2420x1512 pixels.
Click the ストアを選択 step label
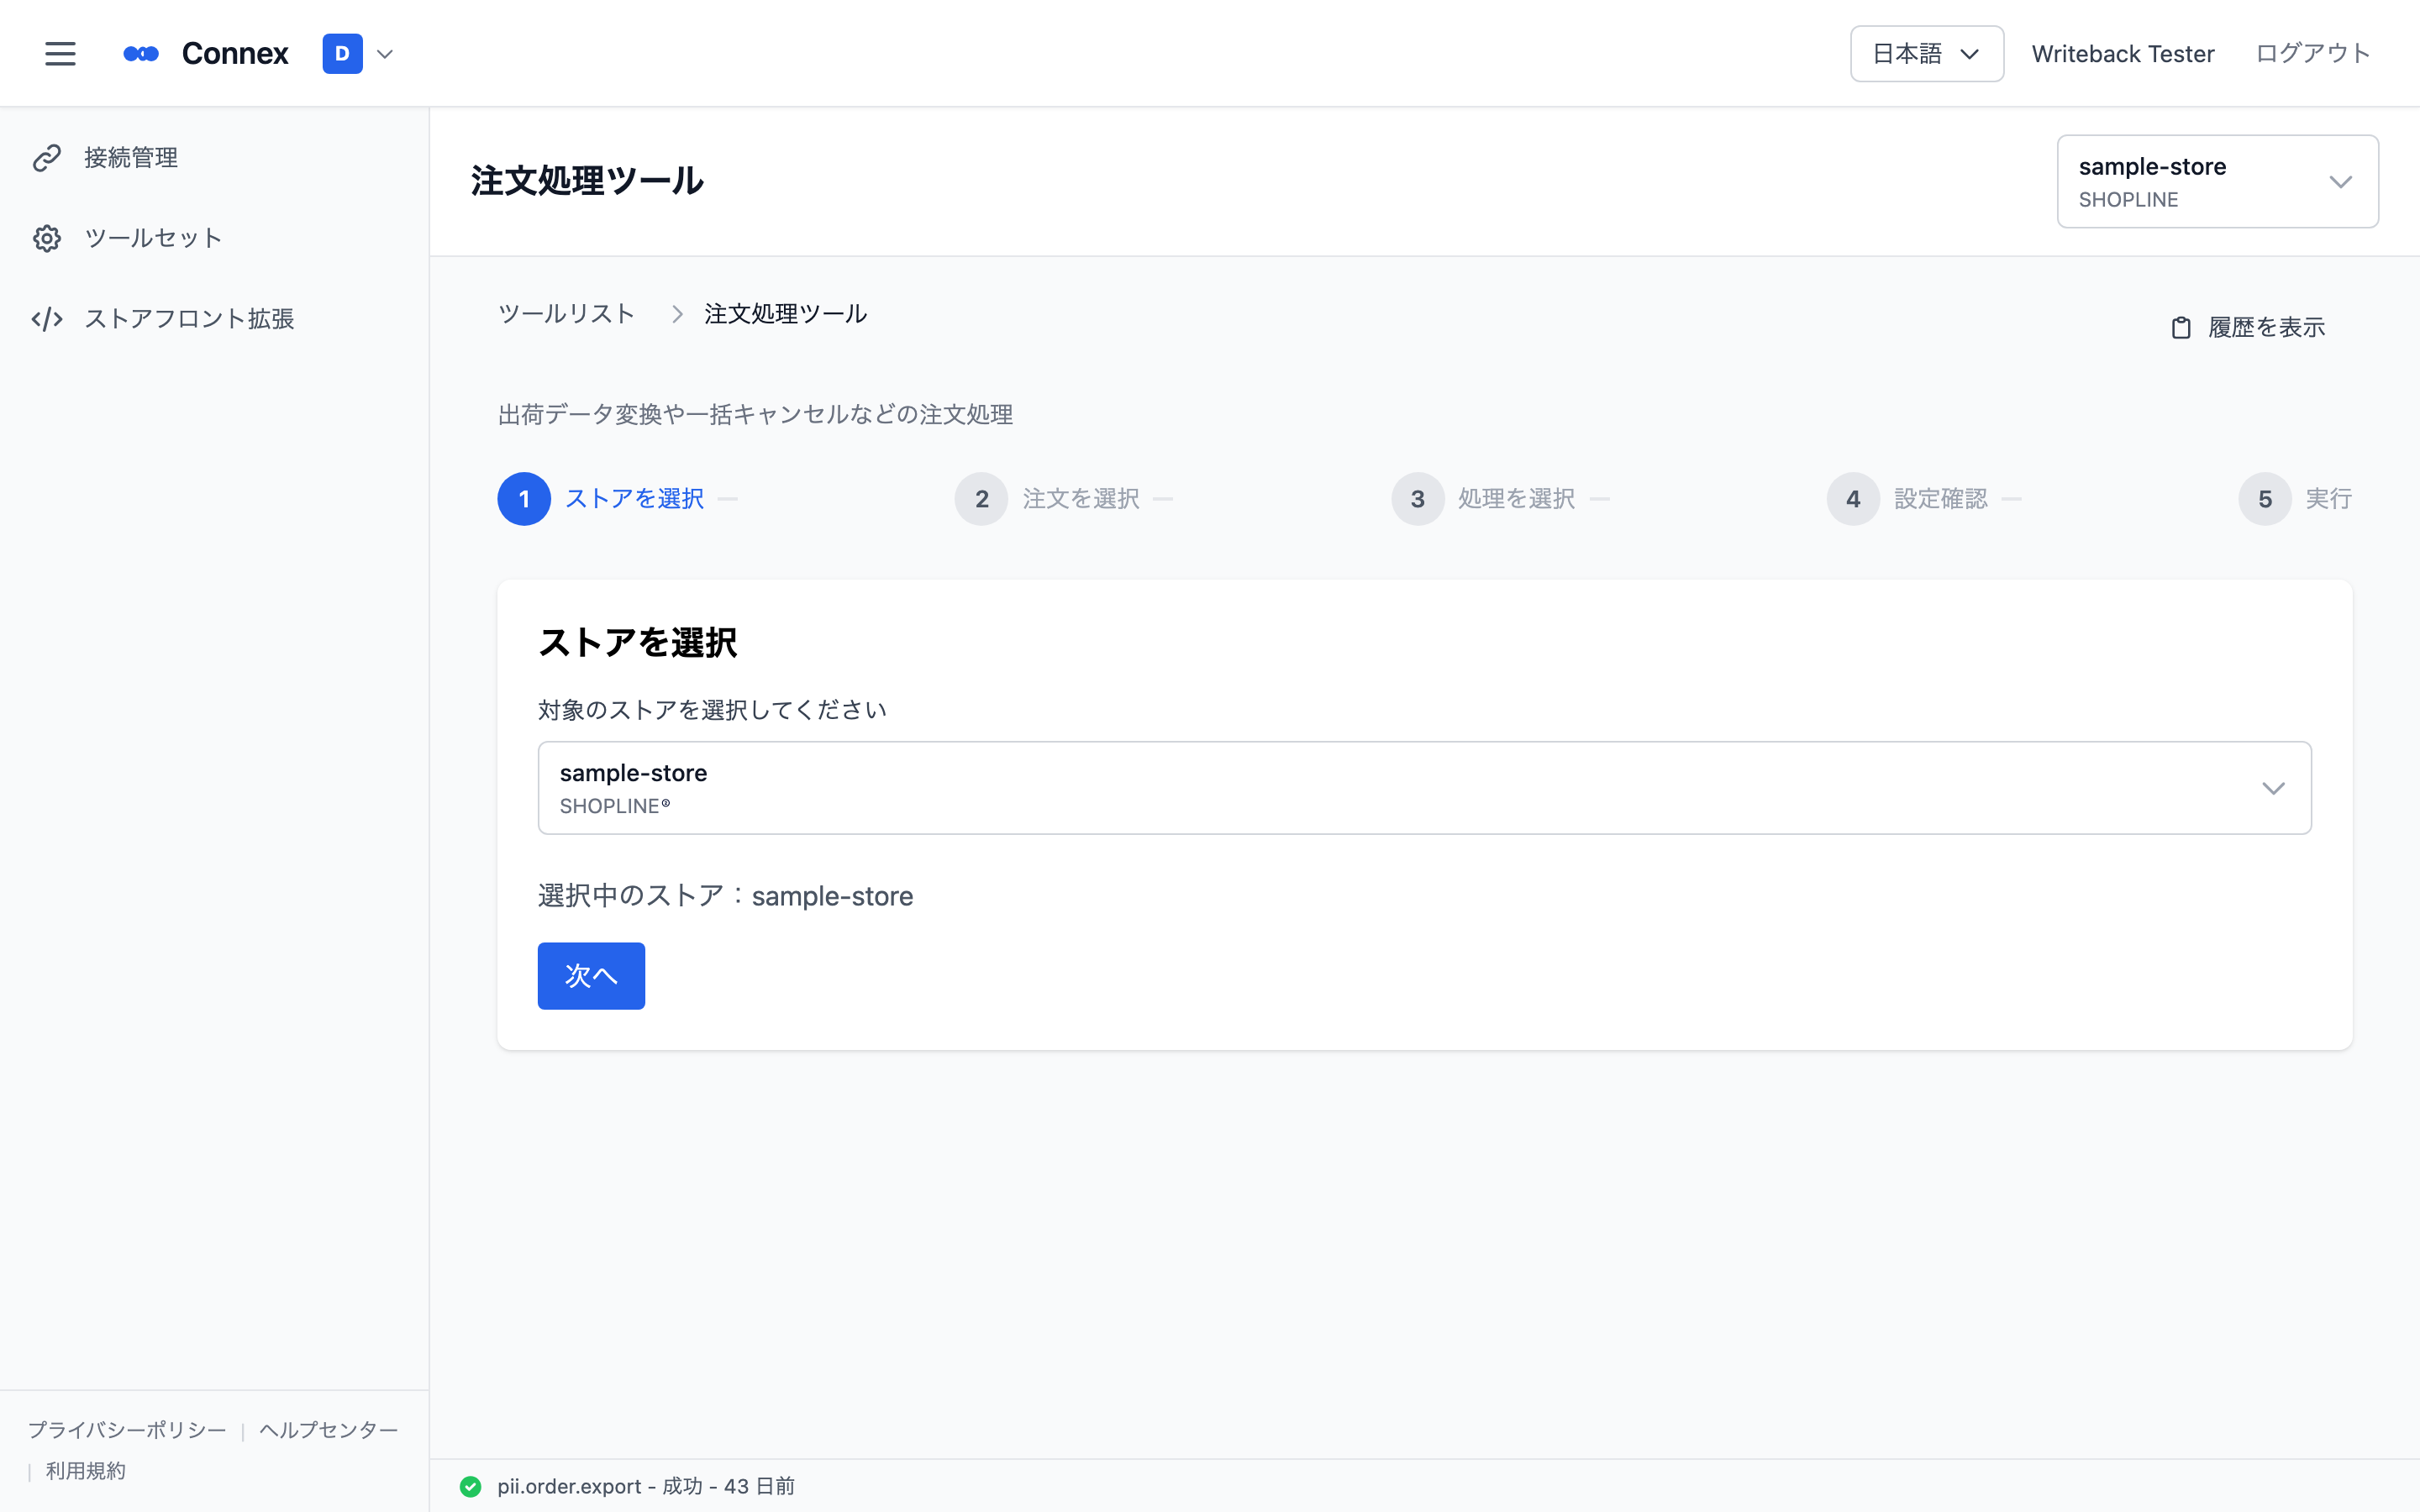634,499
